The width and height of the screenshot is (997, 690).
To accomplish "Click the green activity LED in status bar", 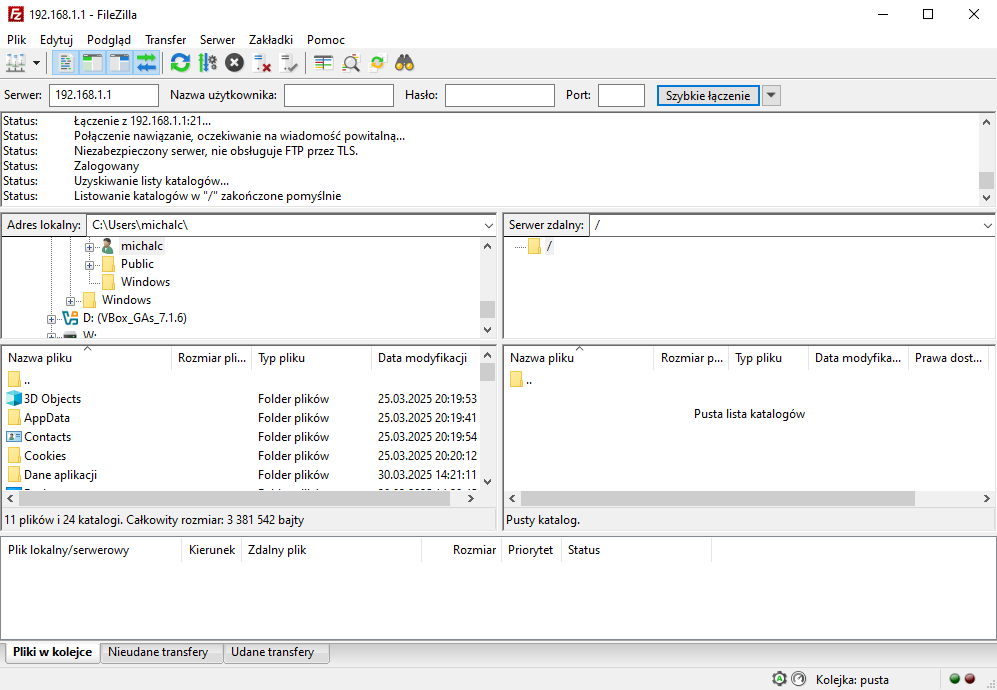I will click(954, 679).
